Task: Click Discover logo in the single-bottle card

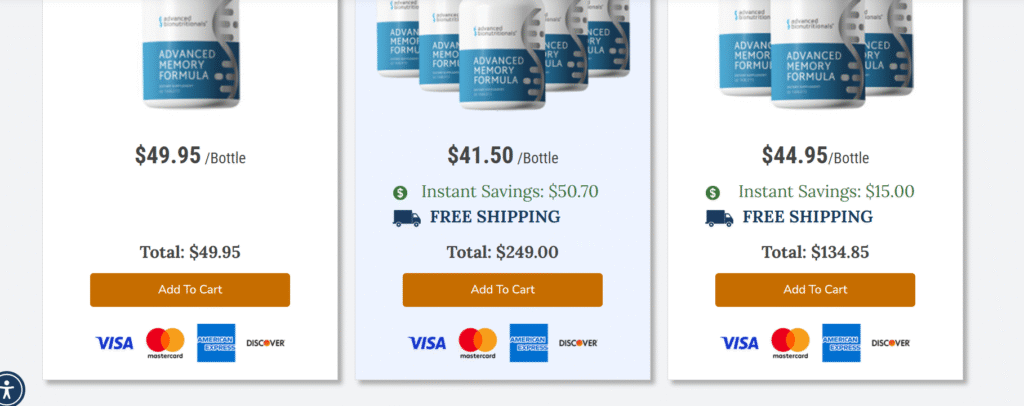Action: click(x=266, y=343)
